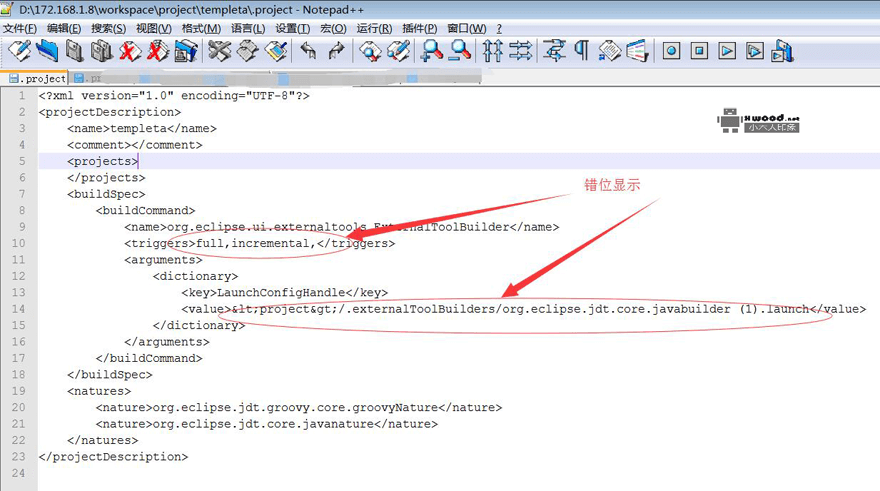Image resolution: width=880 pixels, height=491 pixels.
Task: Click the Close All documents icon
Action: 158,51
